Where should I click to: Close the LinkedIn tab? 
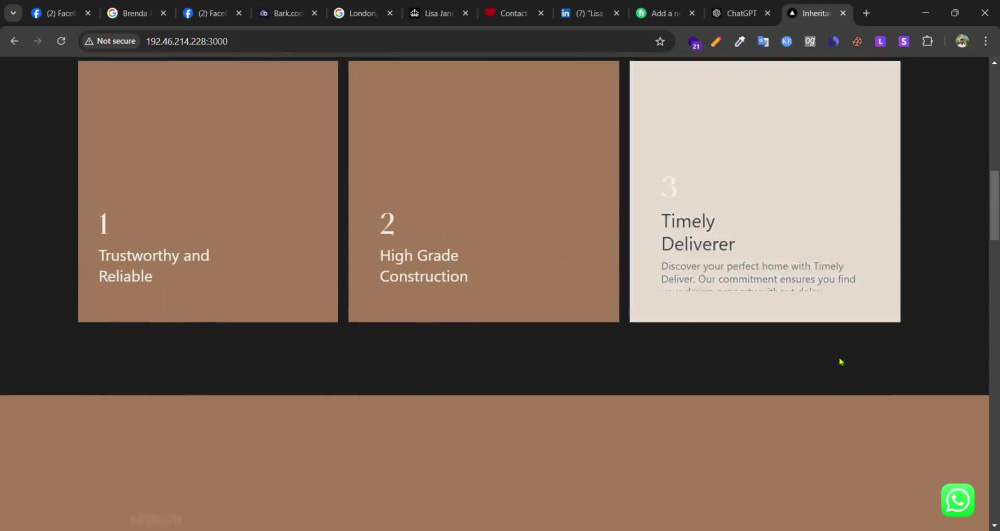tap(616, 13)
